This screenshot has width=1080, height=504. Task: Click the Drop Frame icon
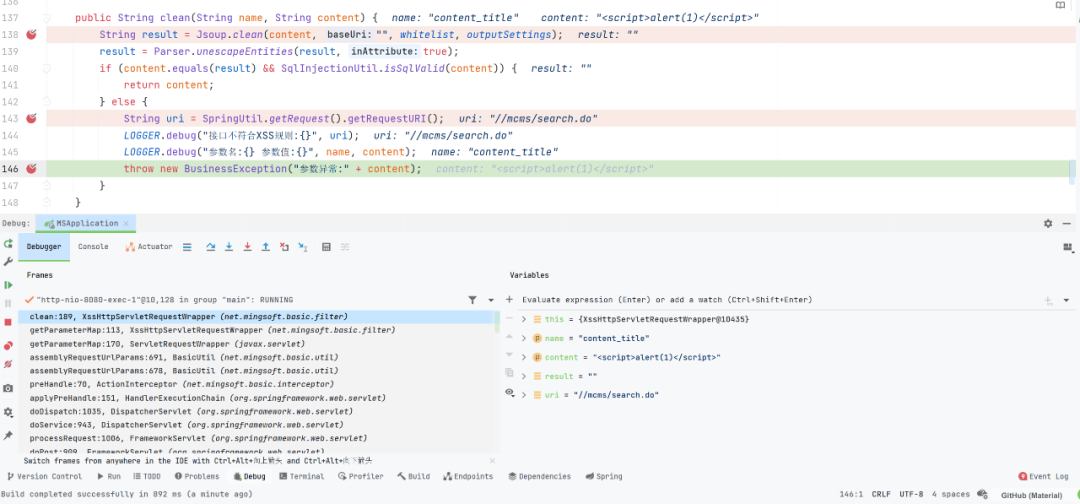[x=284, y=246]
